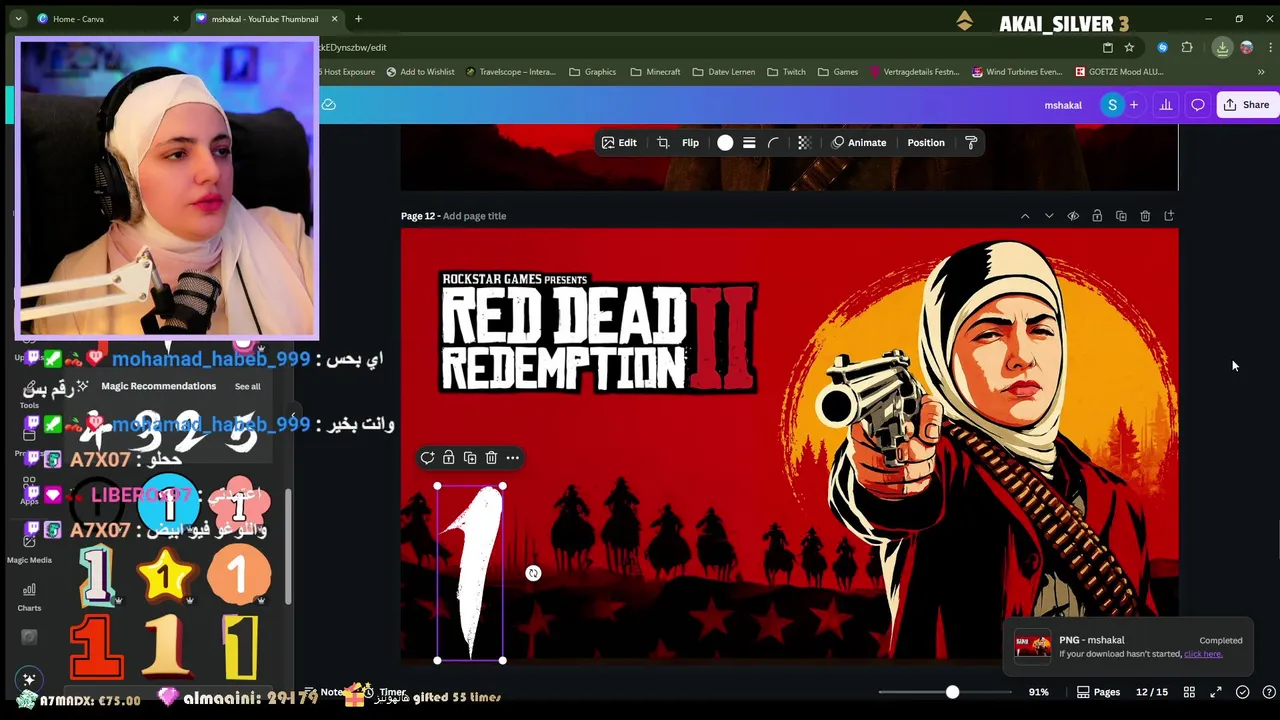Click the Flip button
The height and width of the screenshot is (720, 1280).
[690, 143]
